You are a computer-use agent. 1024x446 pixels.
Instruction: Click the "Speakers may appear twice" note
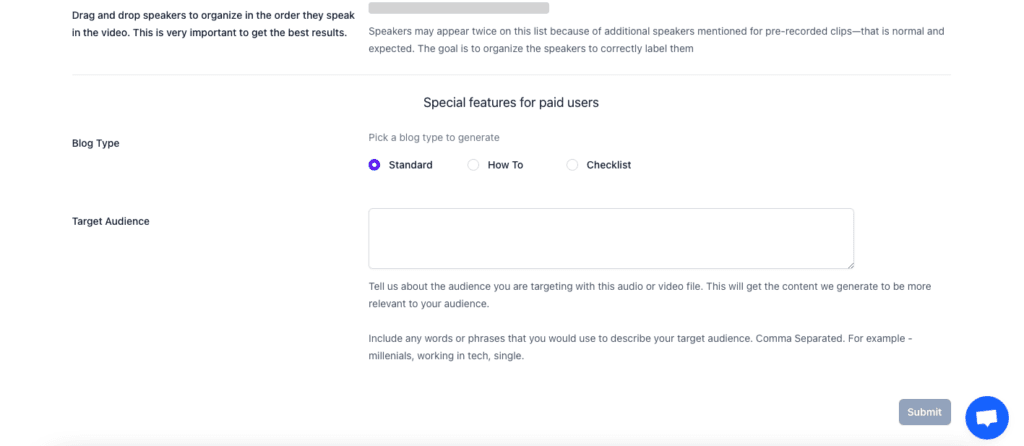pyautogui.click(x=656, y=40)
